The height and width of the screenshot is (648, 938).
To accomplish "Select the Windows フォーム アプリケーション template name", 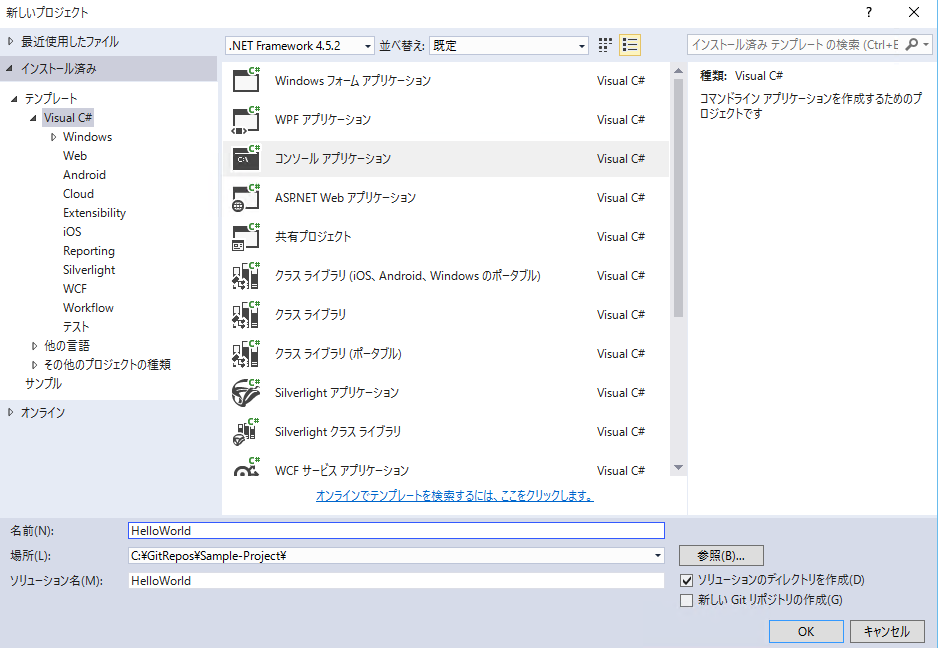I will pos(353,81).
